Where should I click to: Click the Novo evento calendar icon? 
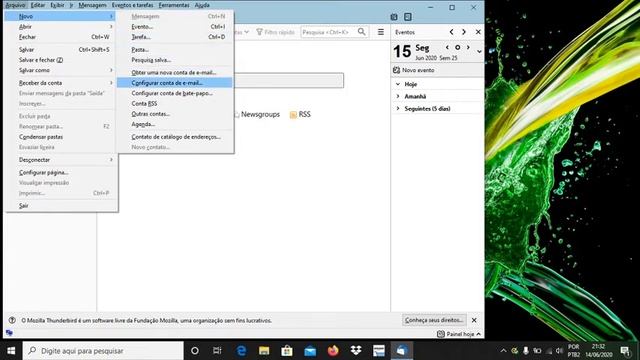[x=396, y=70]
